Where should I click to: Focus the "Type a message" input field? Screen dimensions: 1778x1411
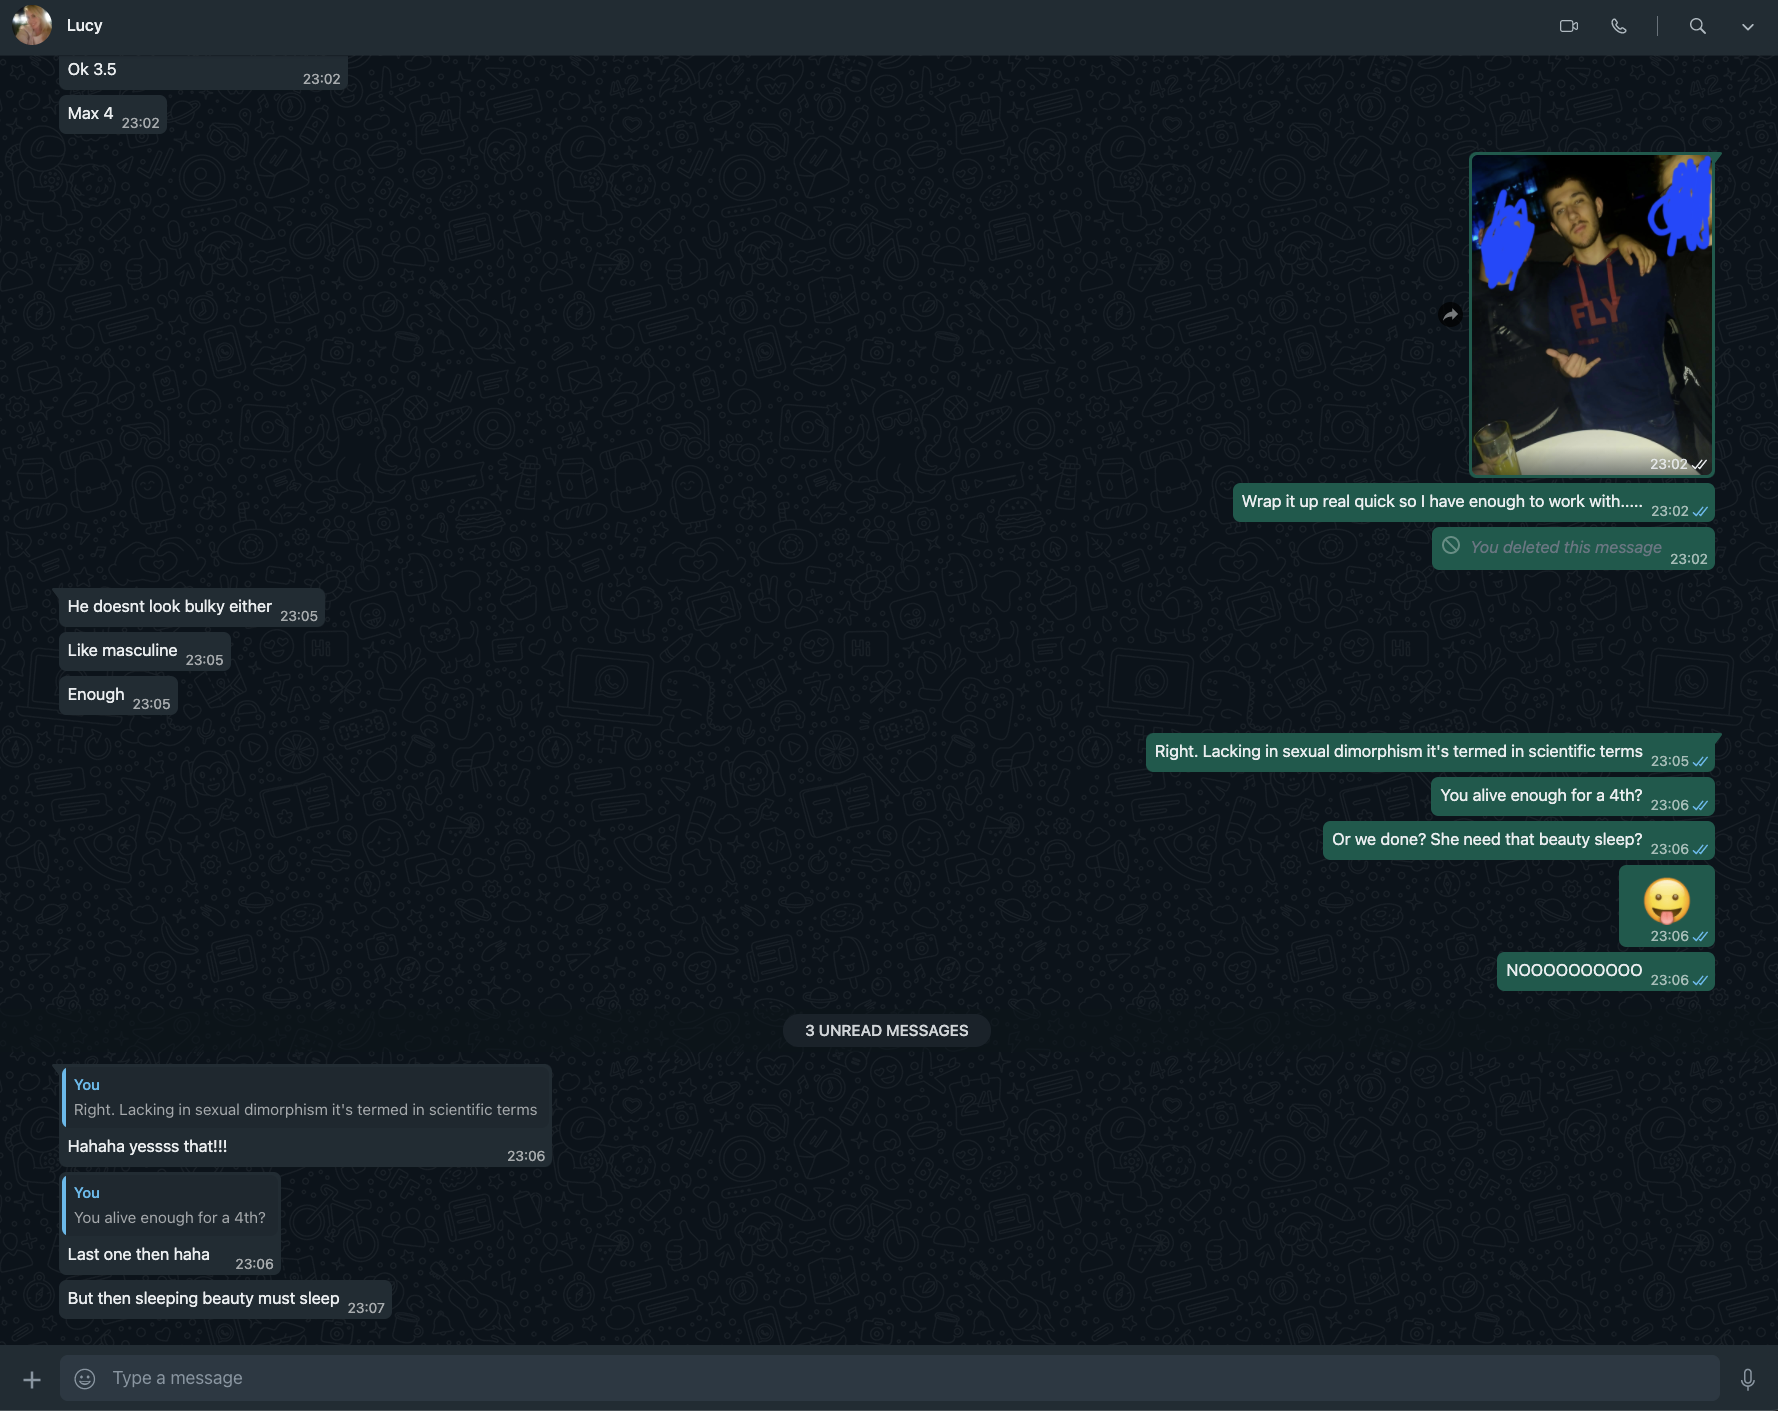889,1378
